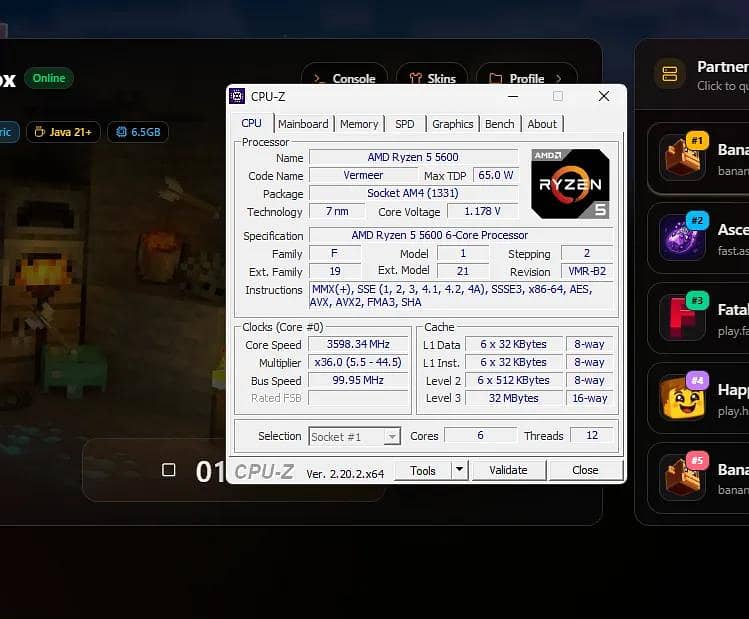Click the Instructions list text
Viewport: 749px width, 619px height.
click(461, 296)
